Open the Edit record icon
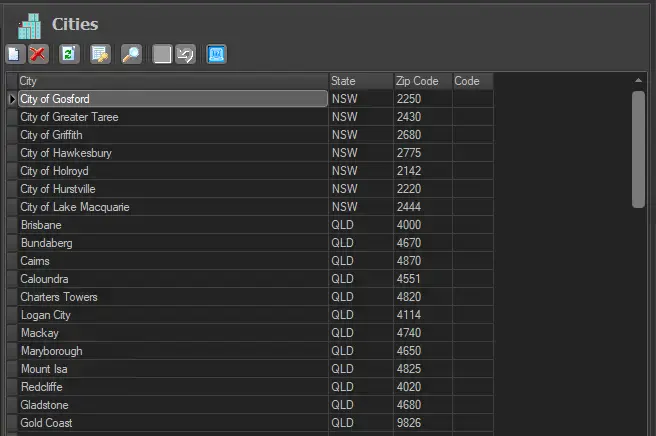Viewport: 656px width, 436px height. tap(100, 54)
